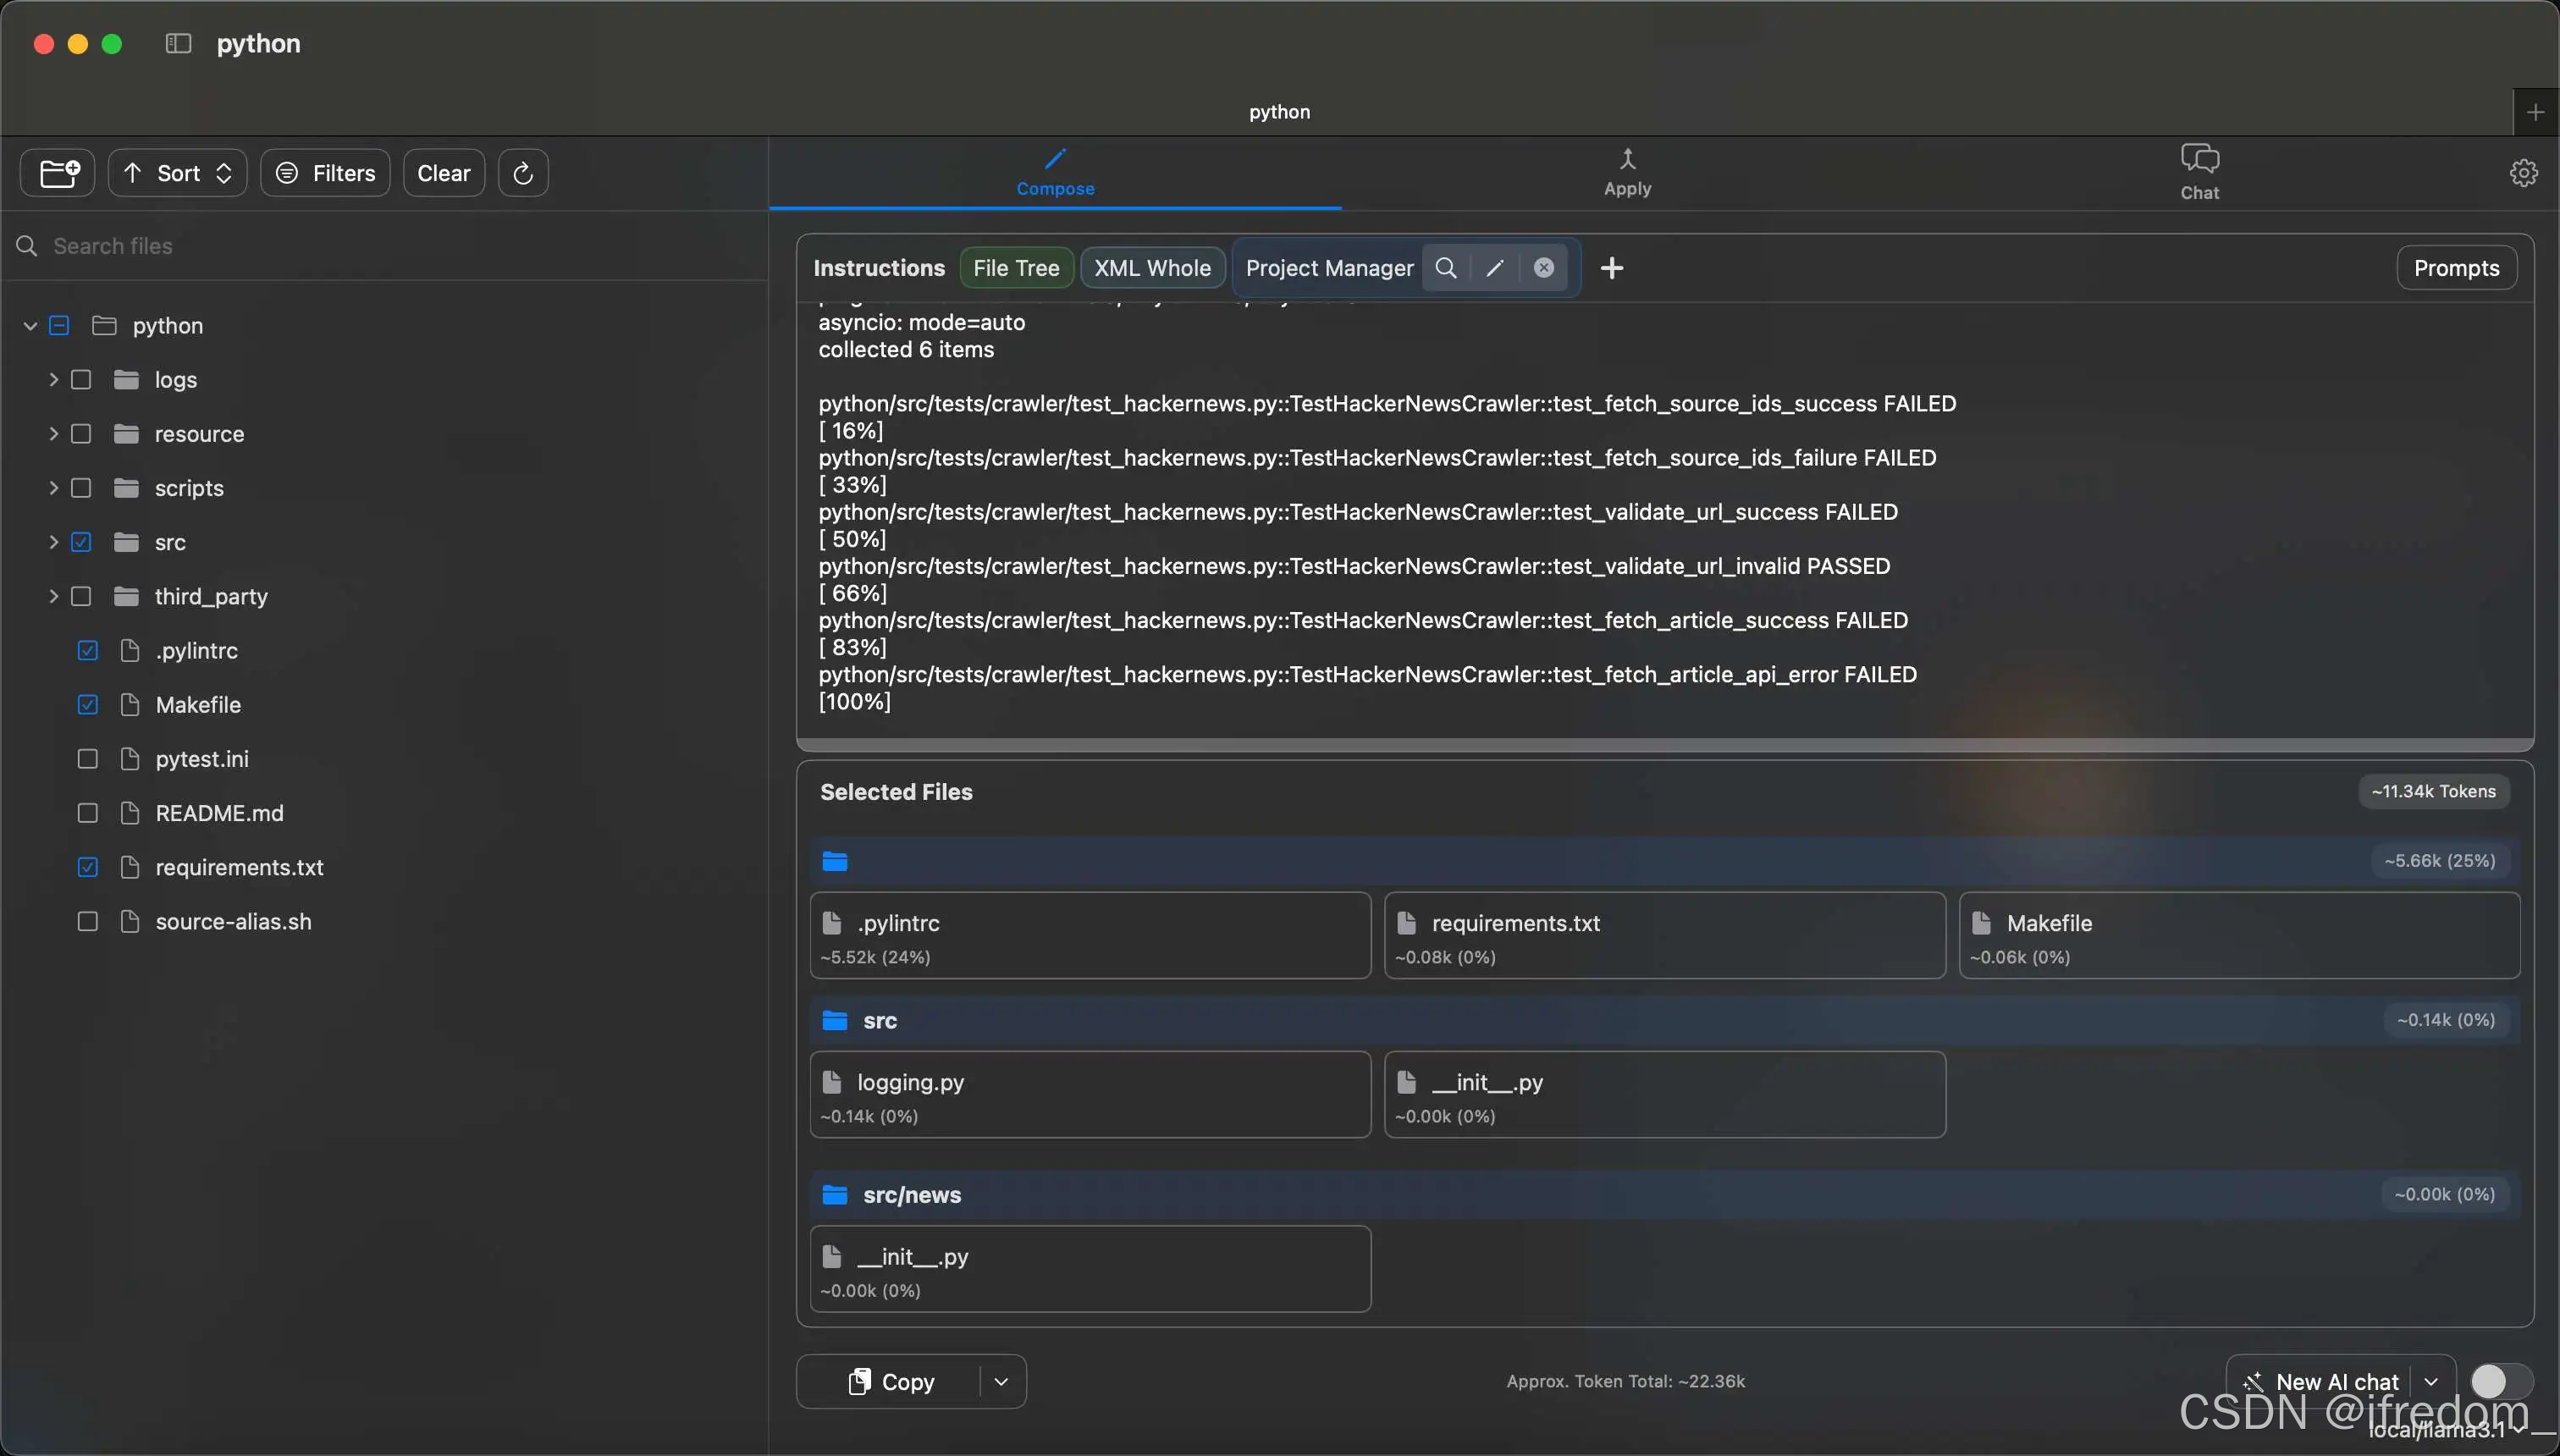Click the refresh file list icon
The image size is (2560, 1456).
click(x=523, y=173)
